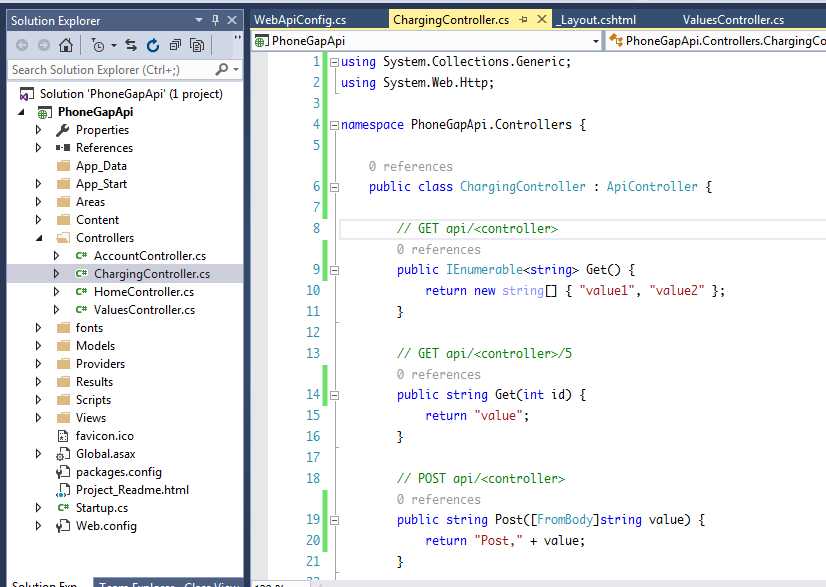Refresh Solution Explorer with the refresh icon
This screenshot has width=826, height=587.
[153, 46]
